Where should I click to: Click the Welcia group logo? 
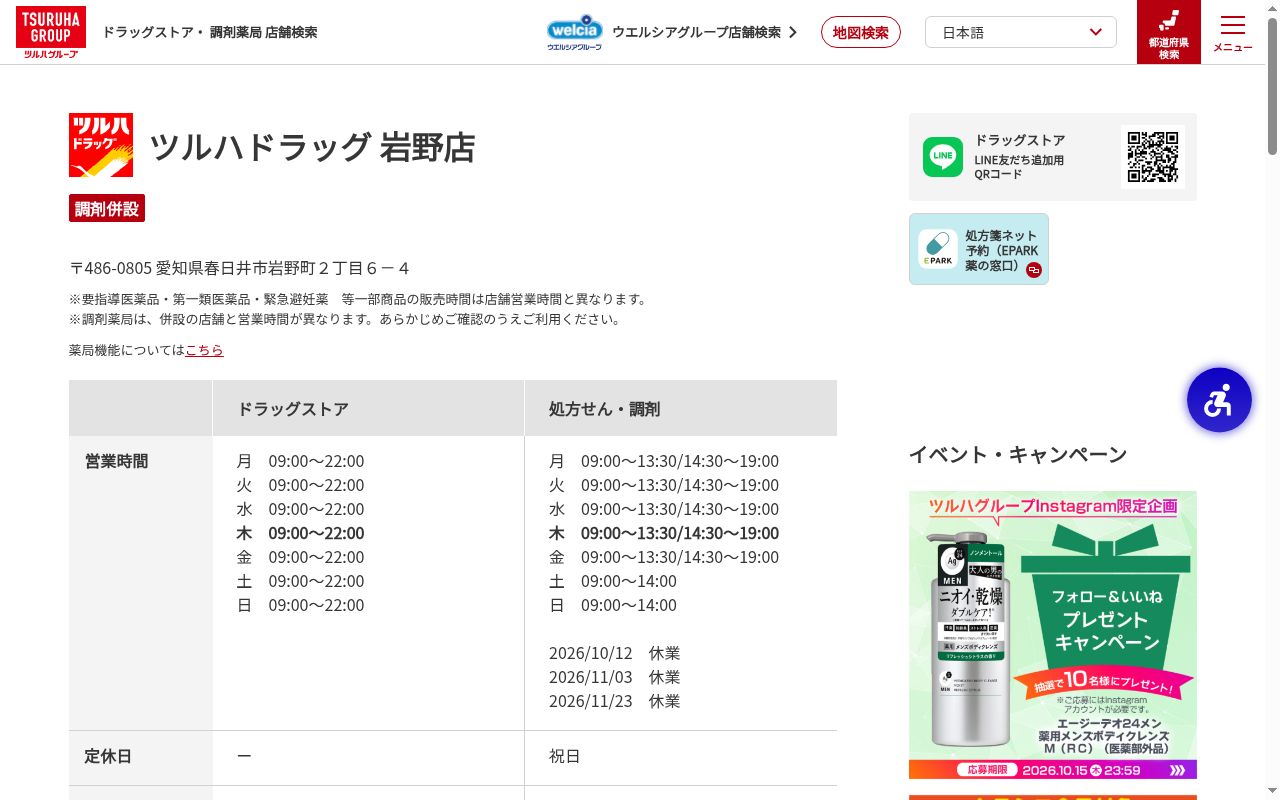[x=575, y=32]
